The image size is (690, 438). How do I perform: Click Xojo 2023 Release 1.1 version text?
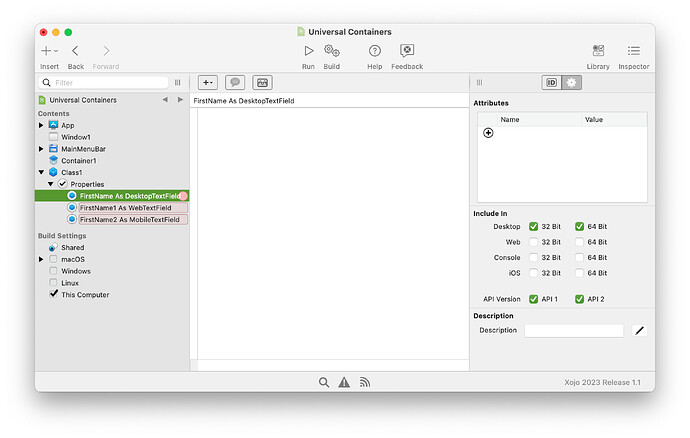(x=602, y=382)
